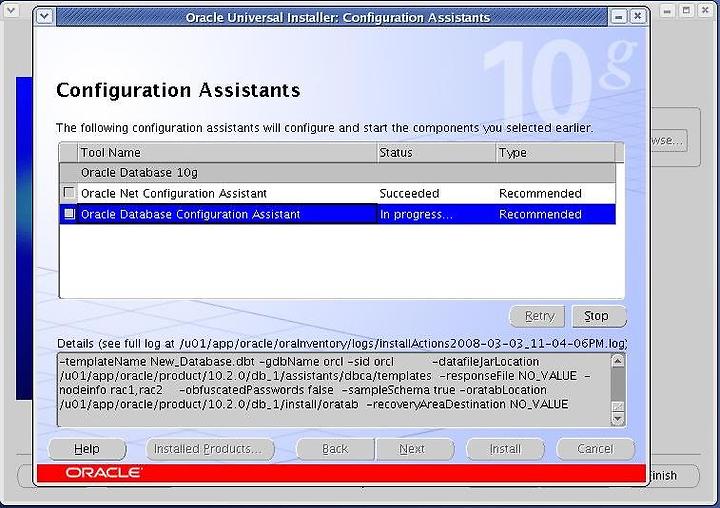The image size is (720, 508).
Task: Toggle Oracle Net Configuration Assistant checkbox
Action: (69, 192)
